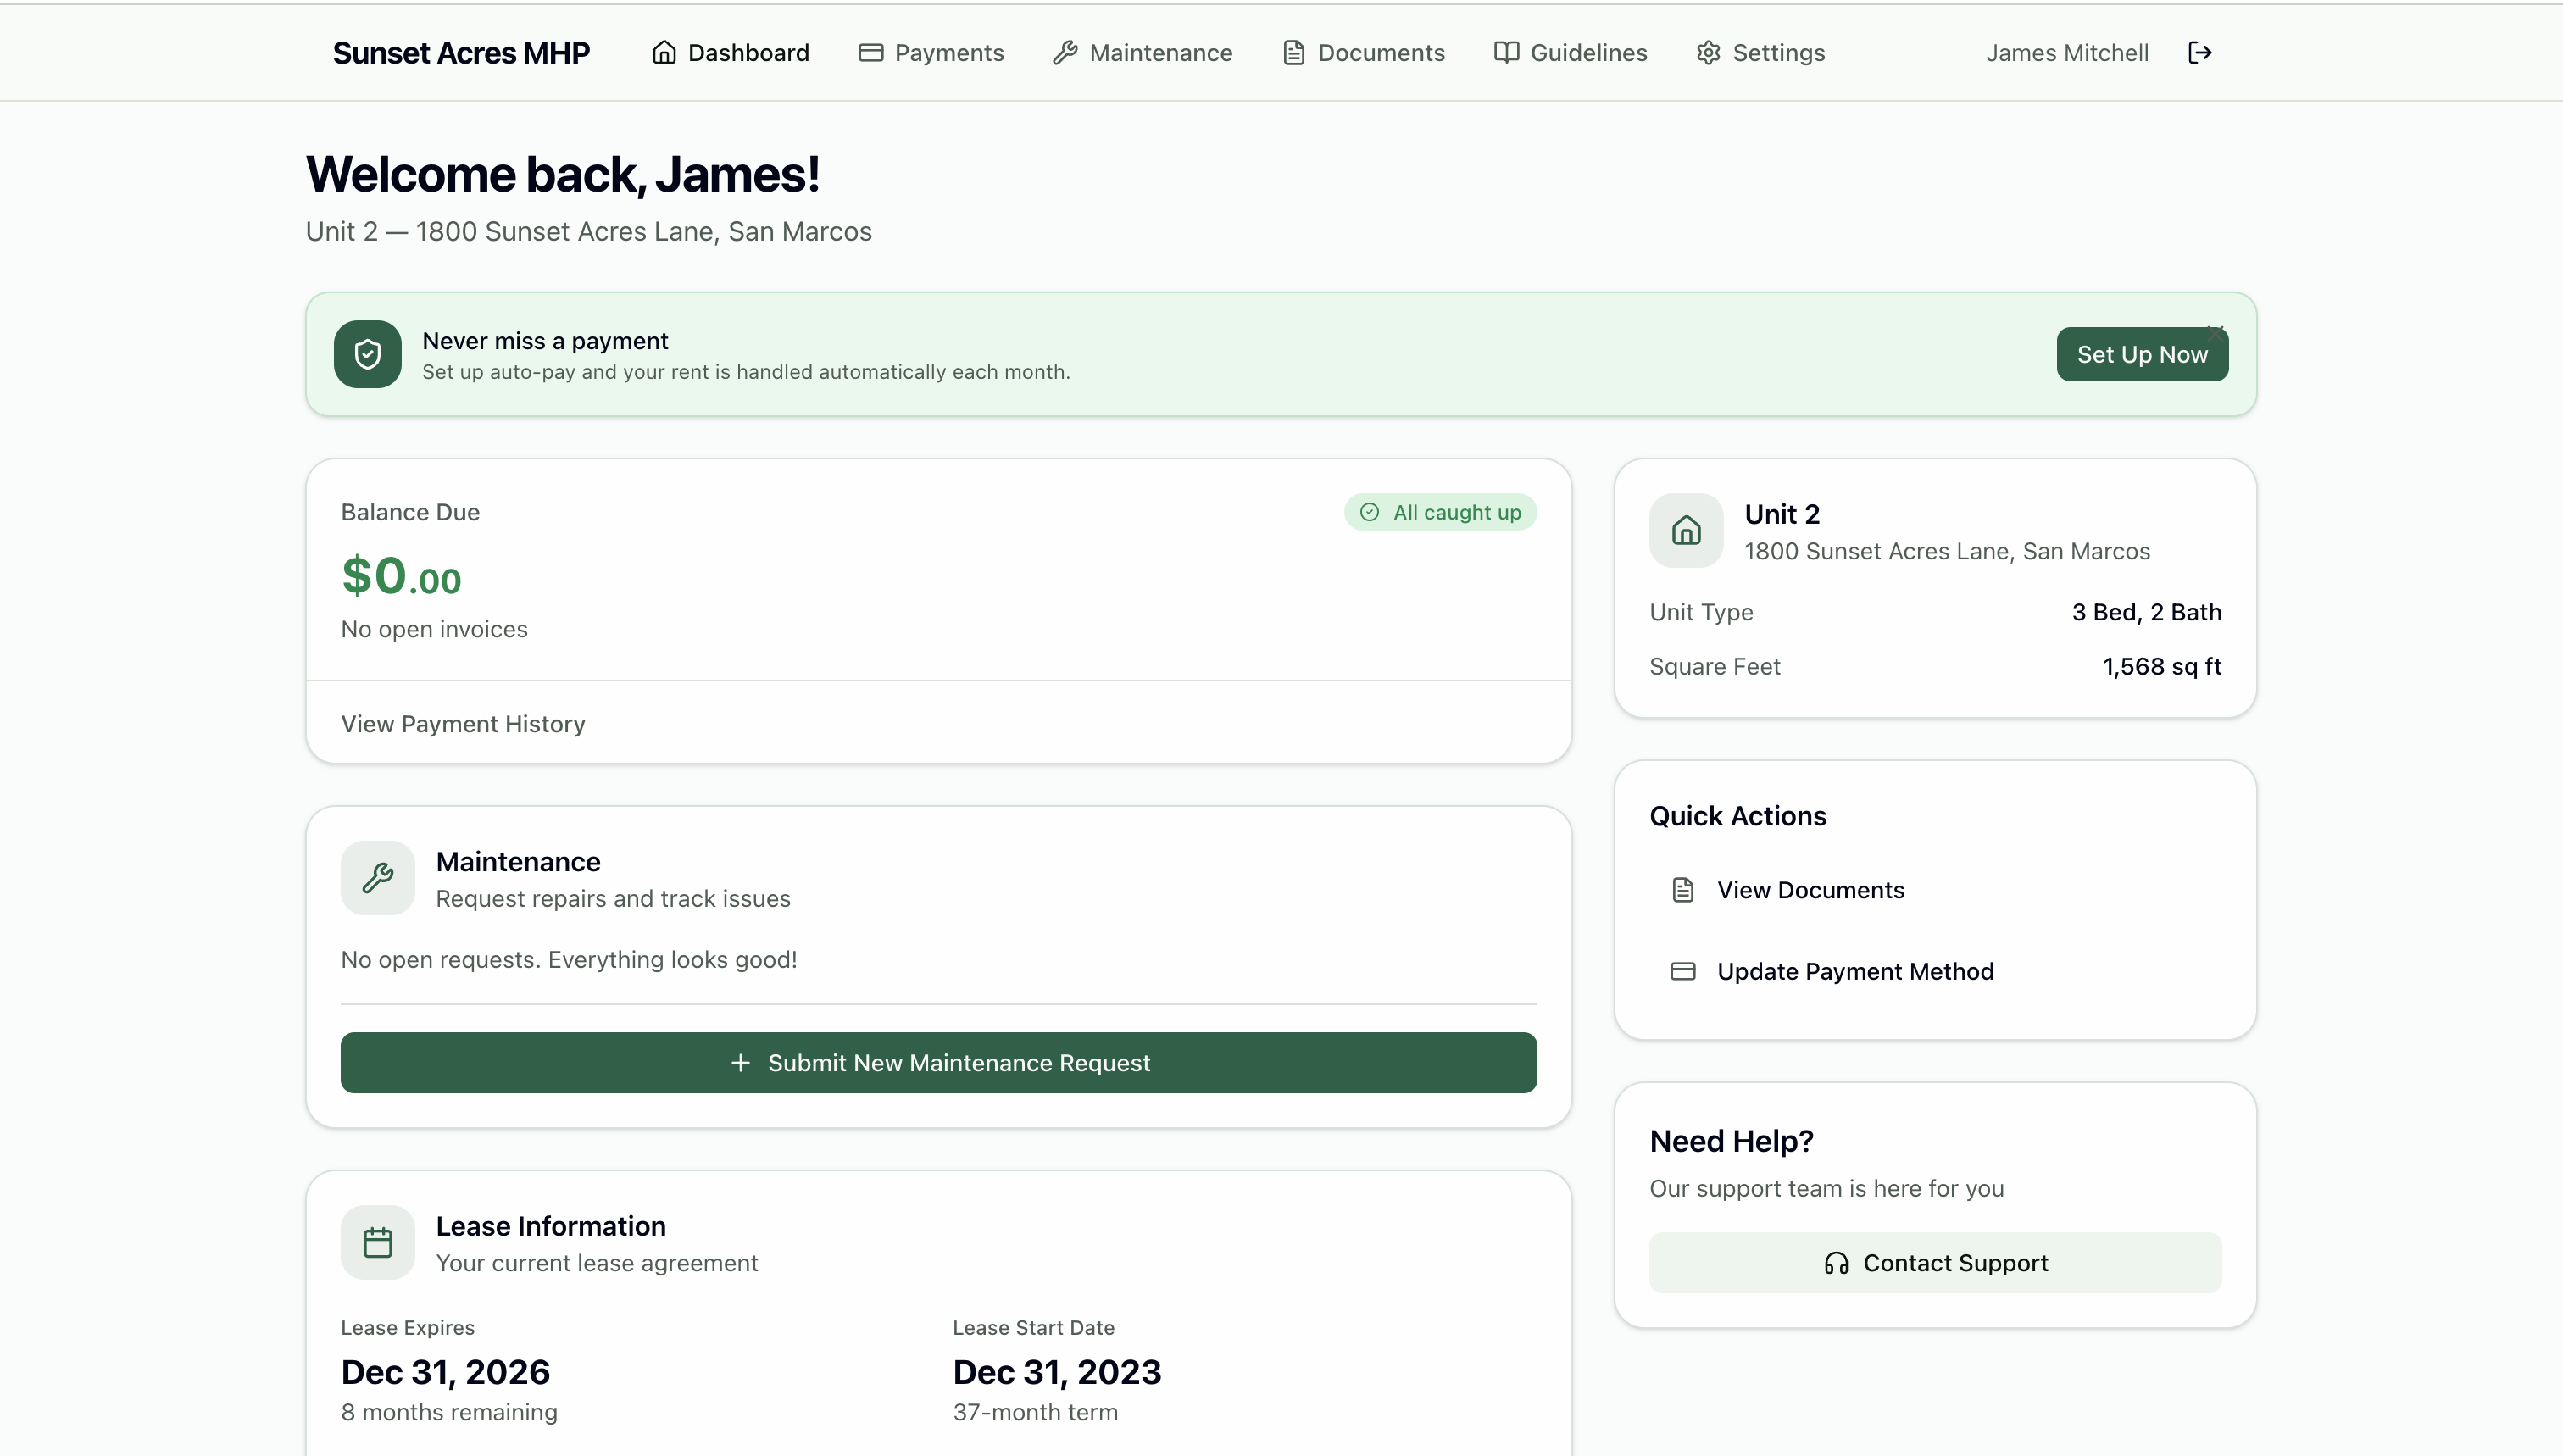
Task: Open the Guidelines nav item
Action: pyautogui.click(x=1570, y=52)
